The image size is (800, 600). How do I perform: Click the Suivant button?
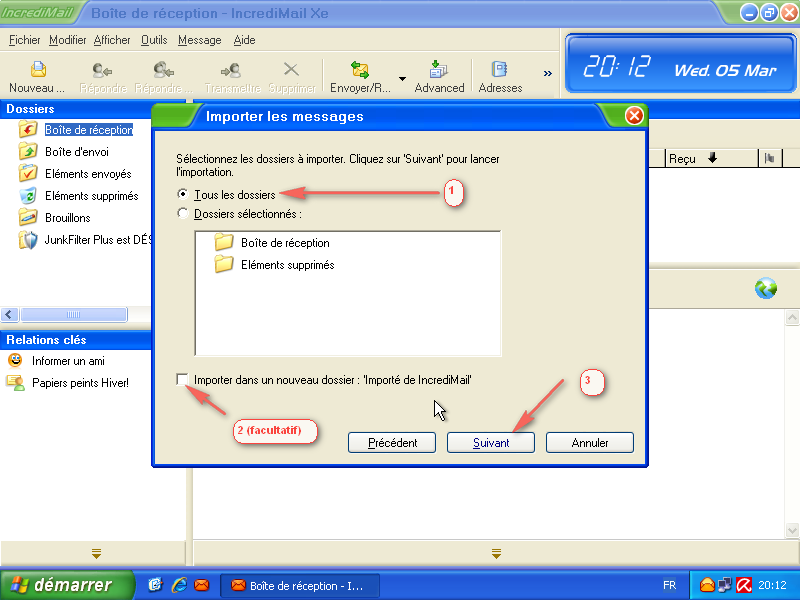[x=491, y=442]
